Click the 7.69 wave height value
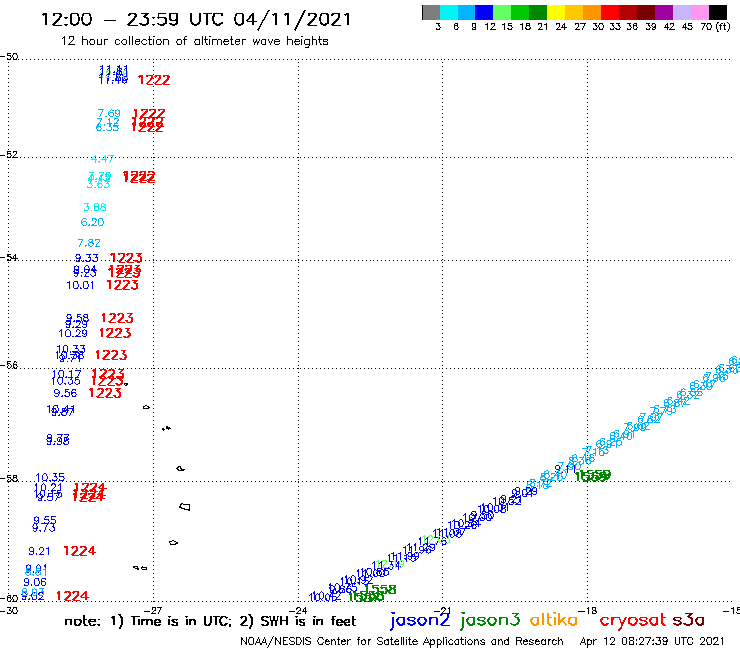 pyautogui.click(x=109, y=113)
